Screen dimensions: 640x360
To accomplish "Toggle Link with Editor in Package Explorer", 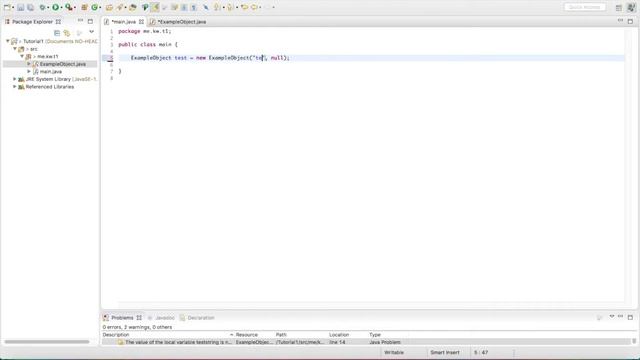I will (67, 33).
